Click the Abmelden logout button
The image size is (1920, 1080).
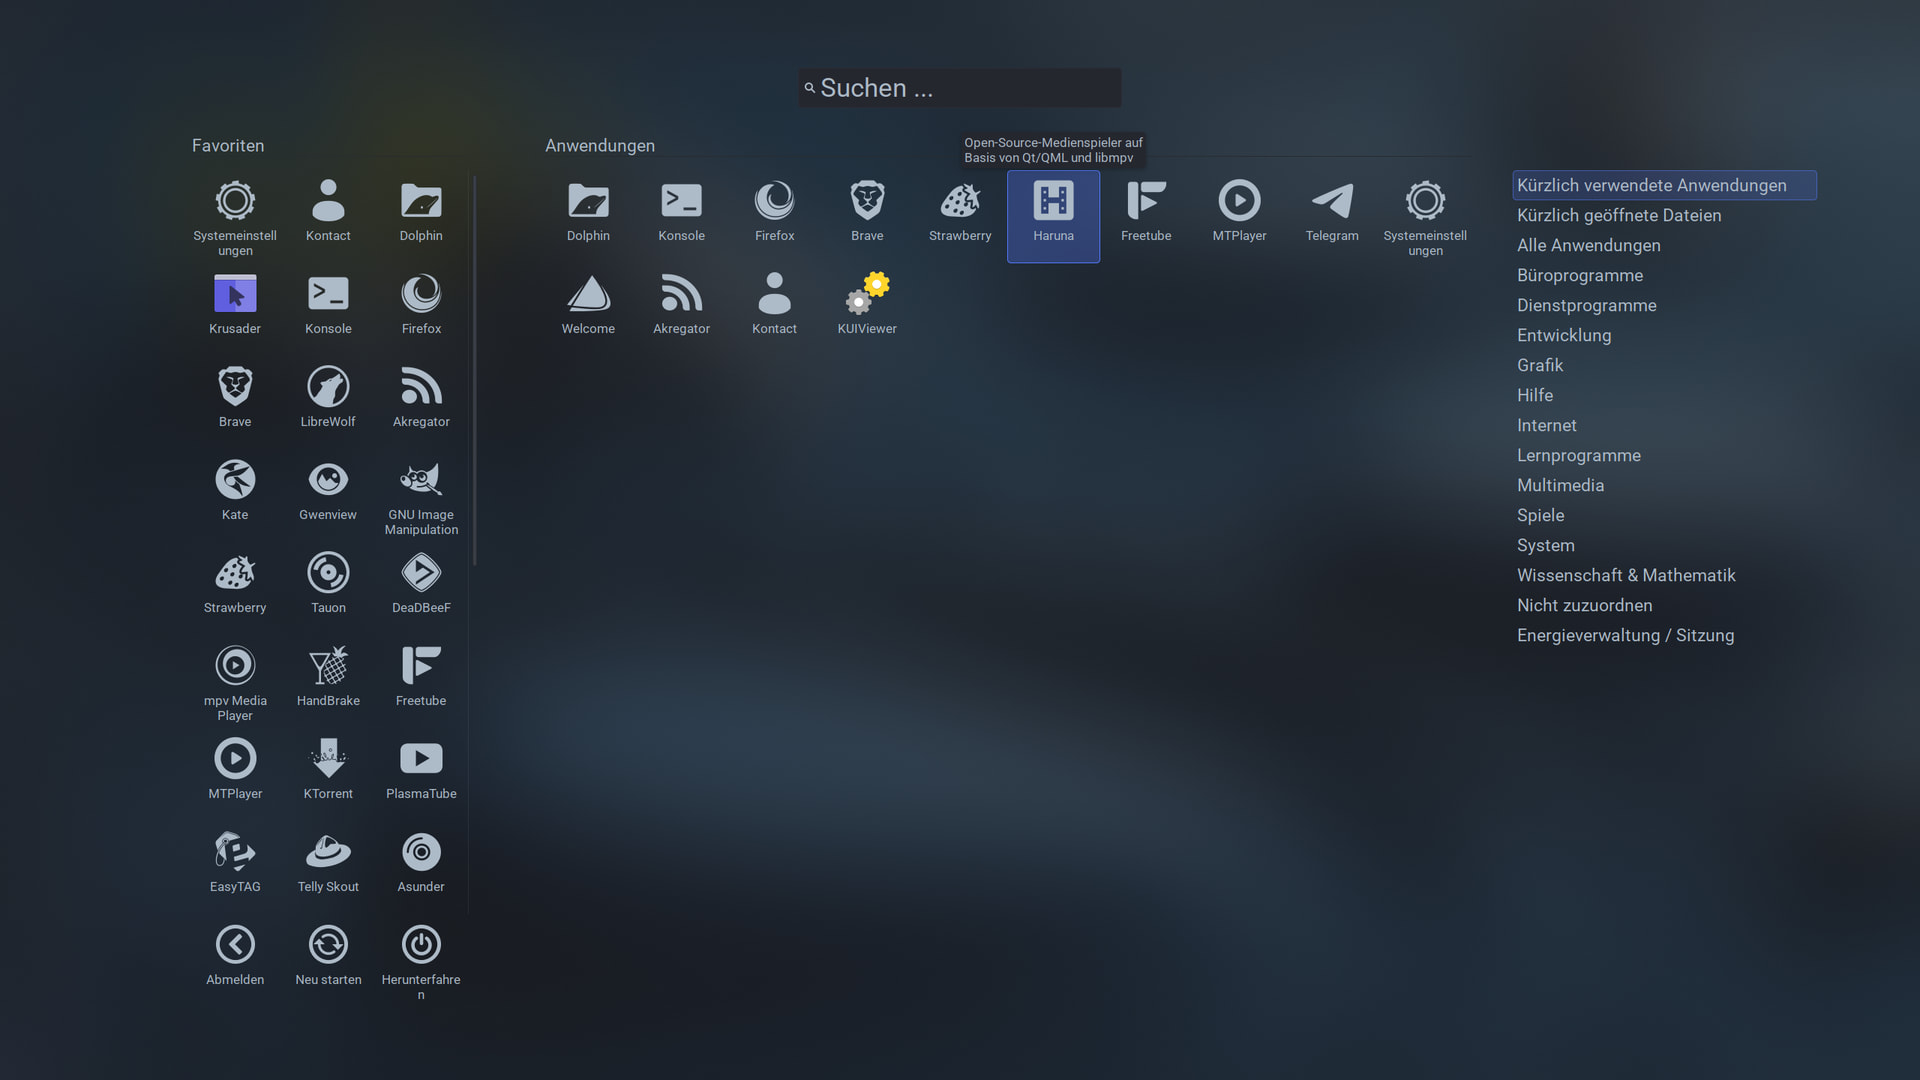(x=235, y=955)
